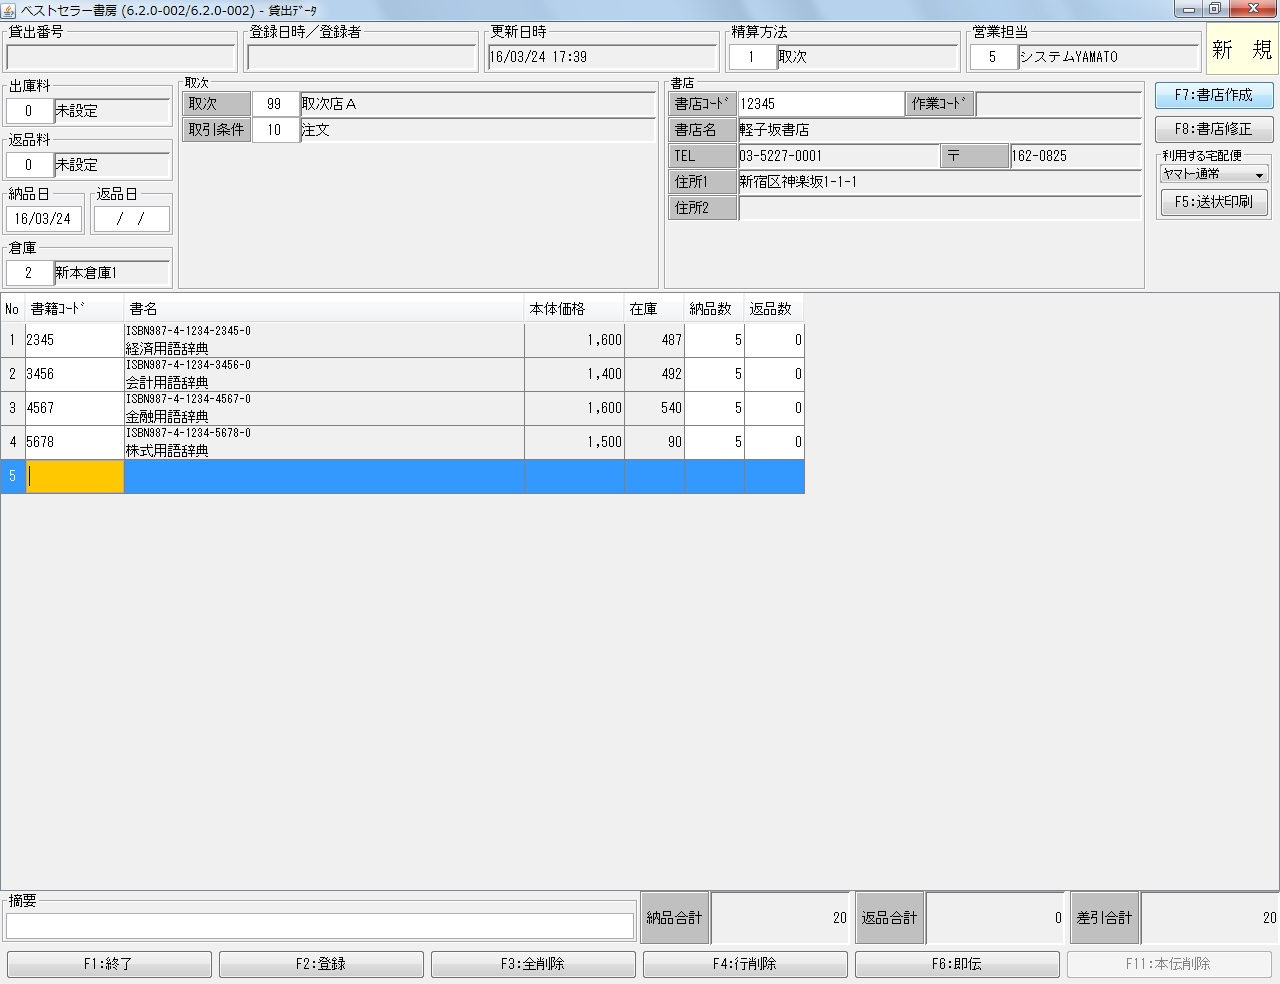
Task: Select the 納品日 date field
Action: [x=44, y=218]
